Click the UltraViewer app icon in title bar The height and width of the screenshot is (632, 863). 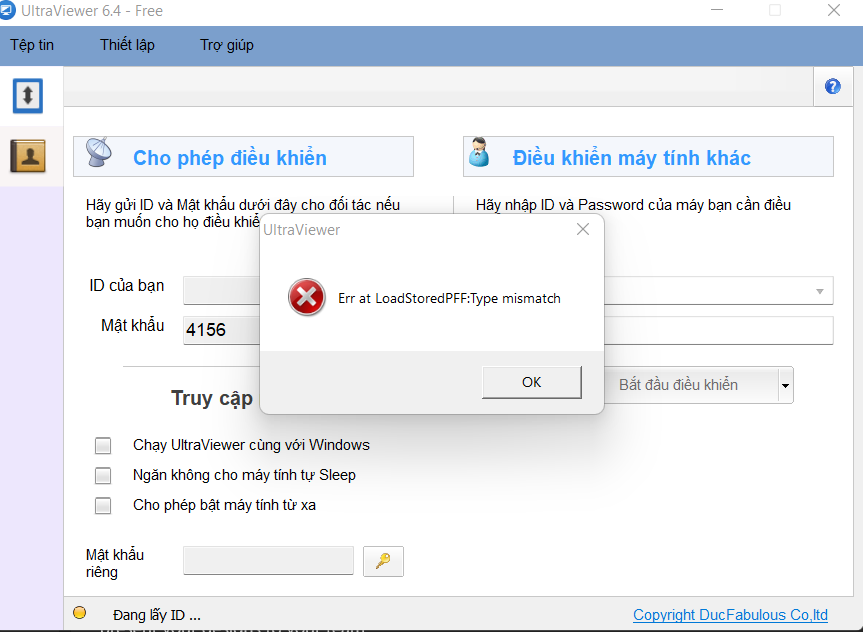pyautogui.click(x=7, y=10)
